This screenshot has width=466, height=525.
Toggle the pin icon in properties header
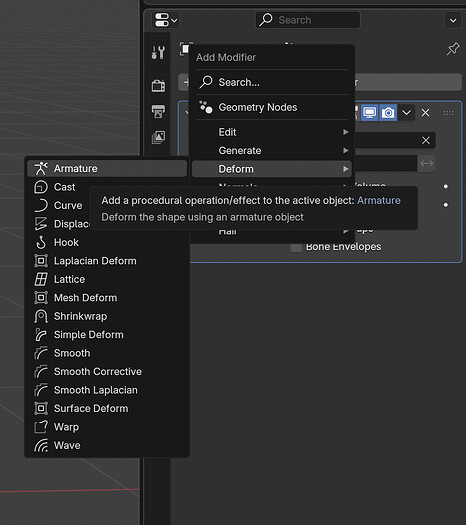click(x=453, y=49)
